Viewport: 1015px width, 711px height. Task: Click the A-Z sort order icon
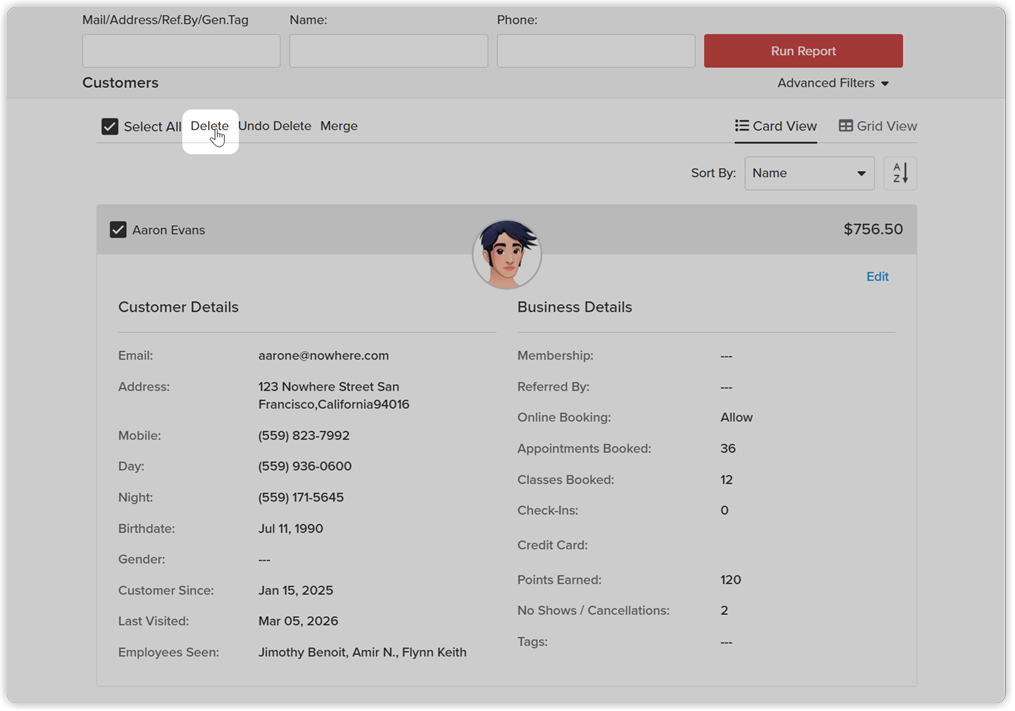tap(900, 173)
